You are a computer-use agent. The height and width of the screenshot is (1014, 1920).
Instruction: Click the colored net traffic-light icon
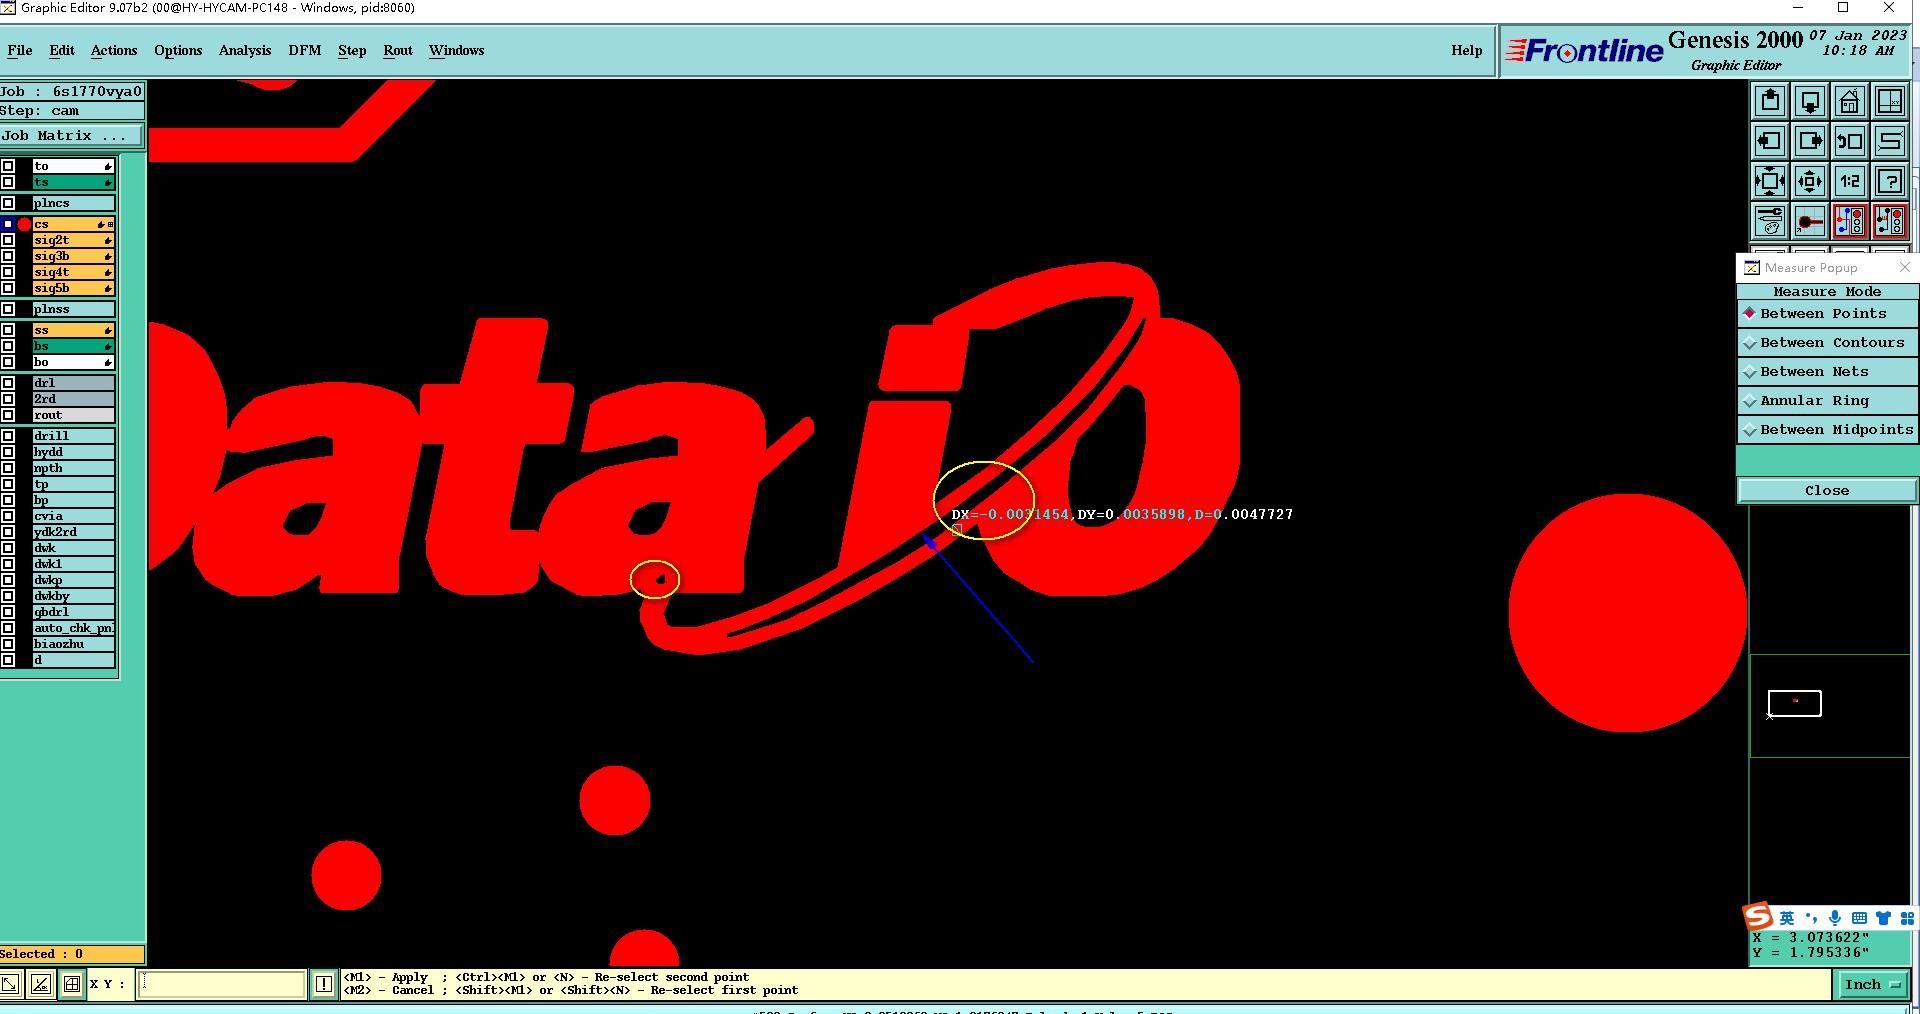[x=1850, y=221]
